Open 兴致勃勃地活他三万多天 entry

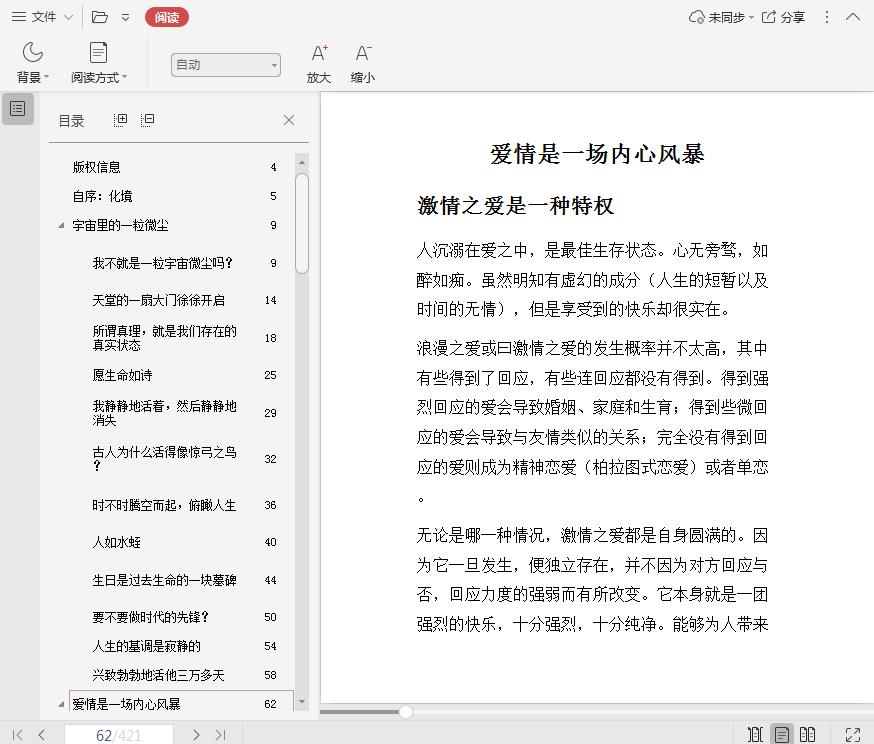(158, 675)
